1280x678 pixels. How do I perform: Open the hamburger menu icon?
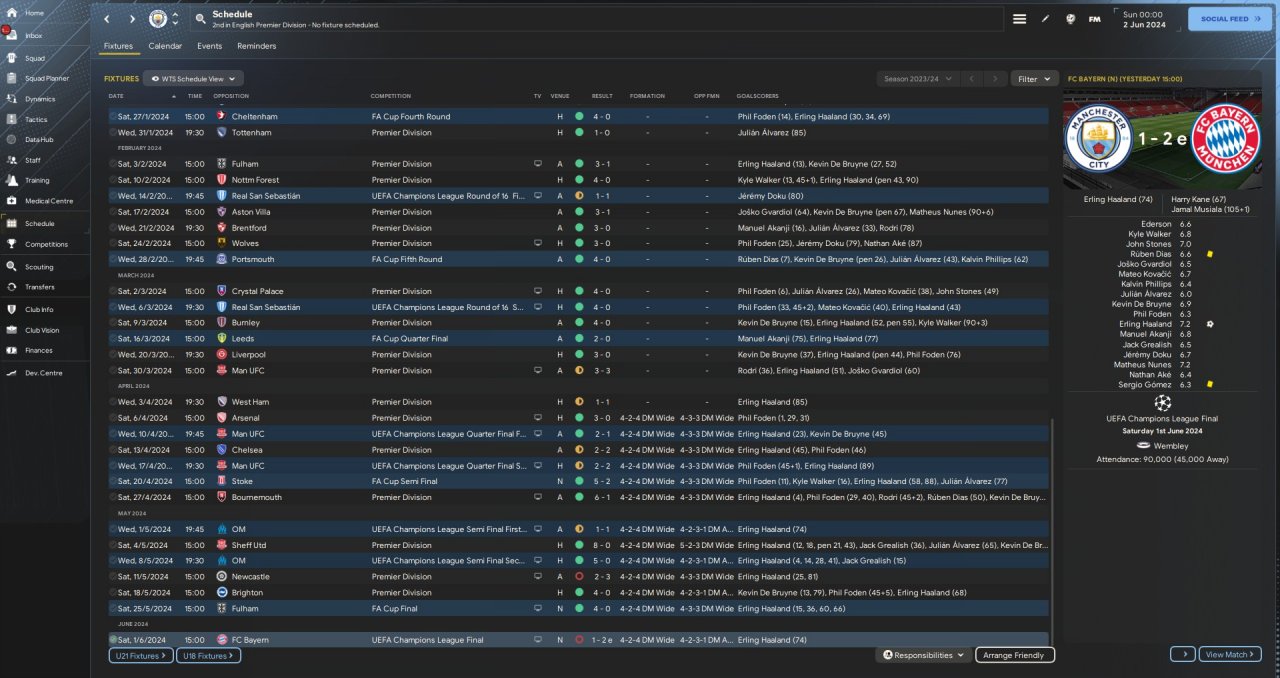1019,19
